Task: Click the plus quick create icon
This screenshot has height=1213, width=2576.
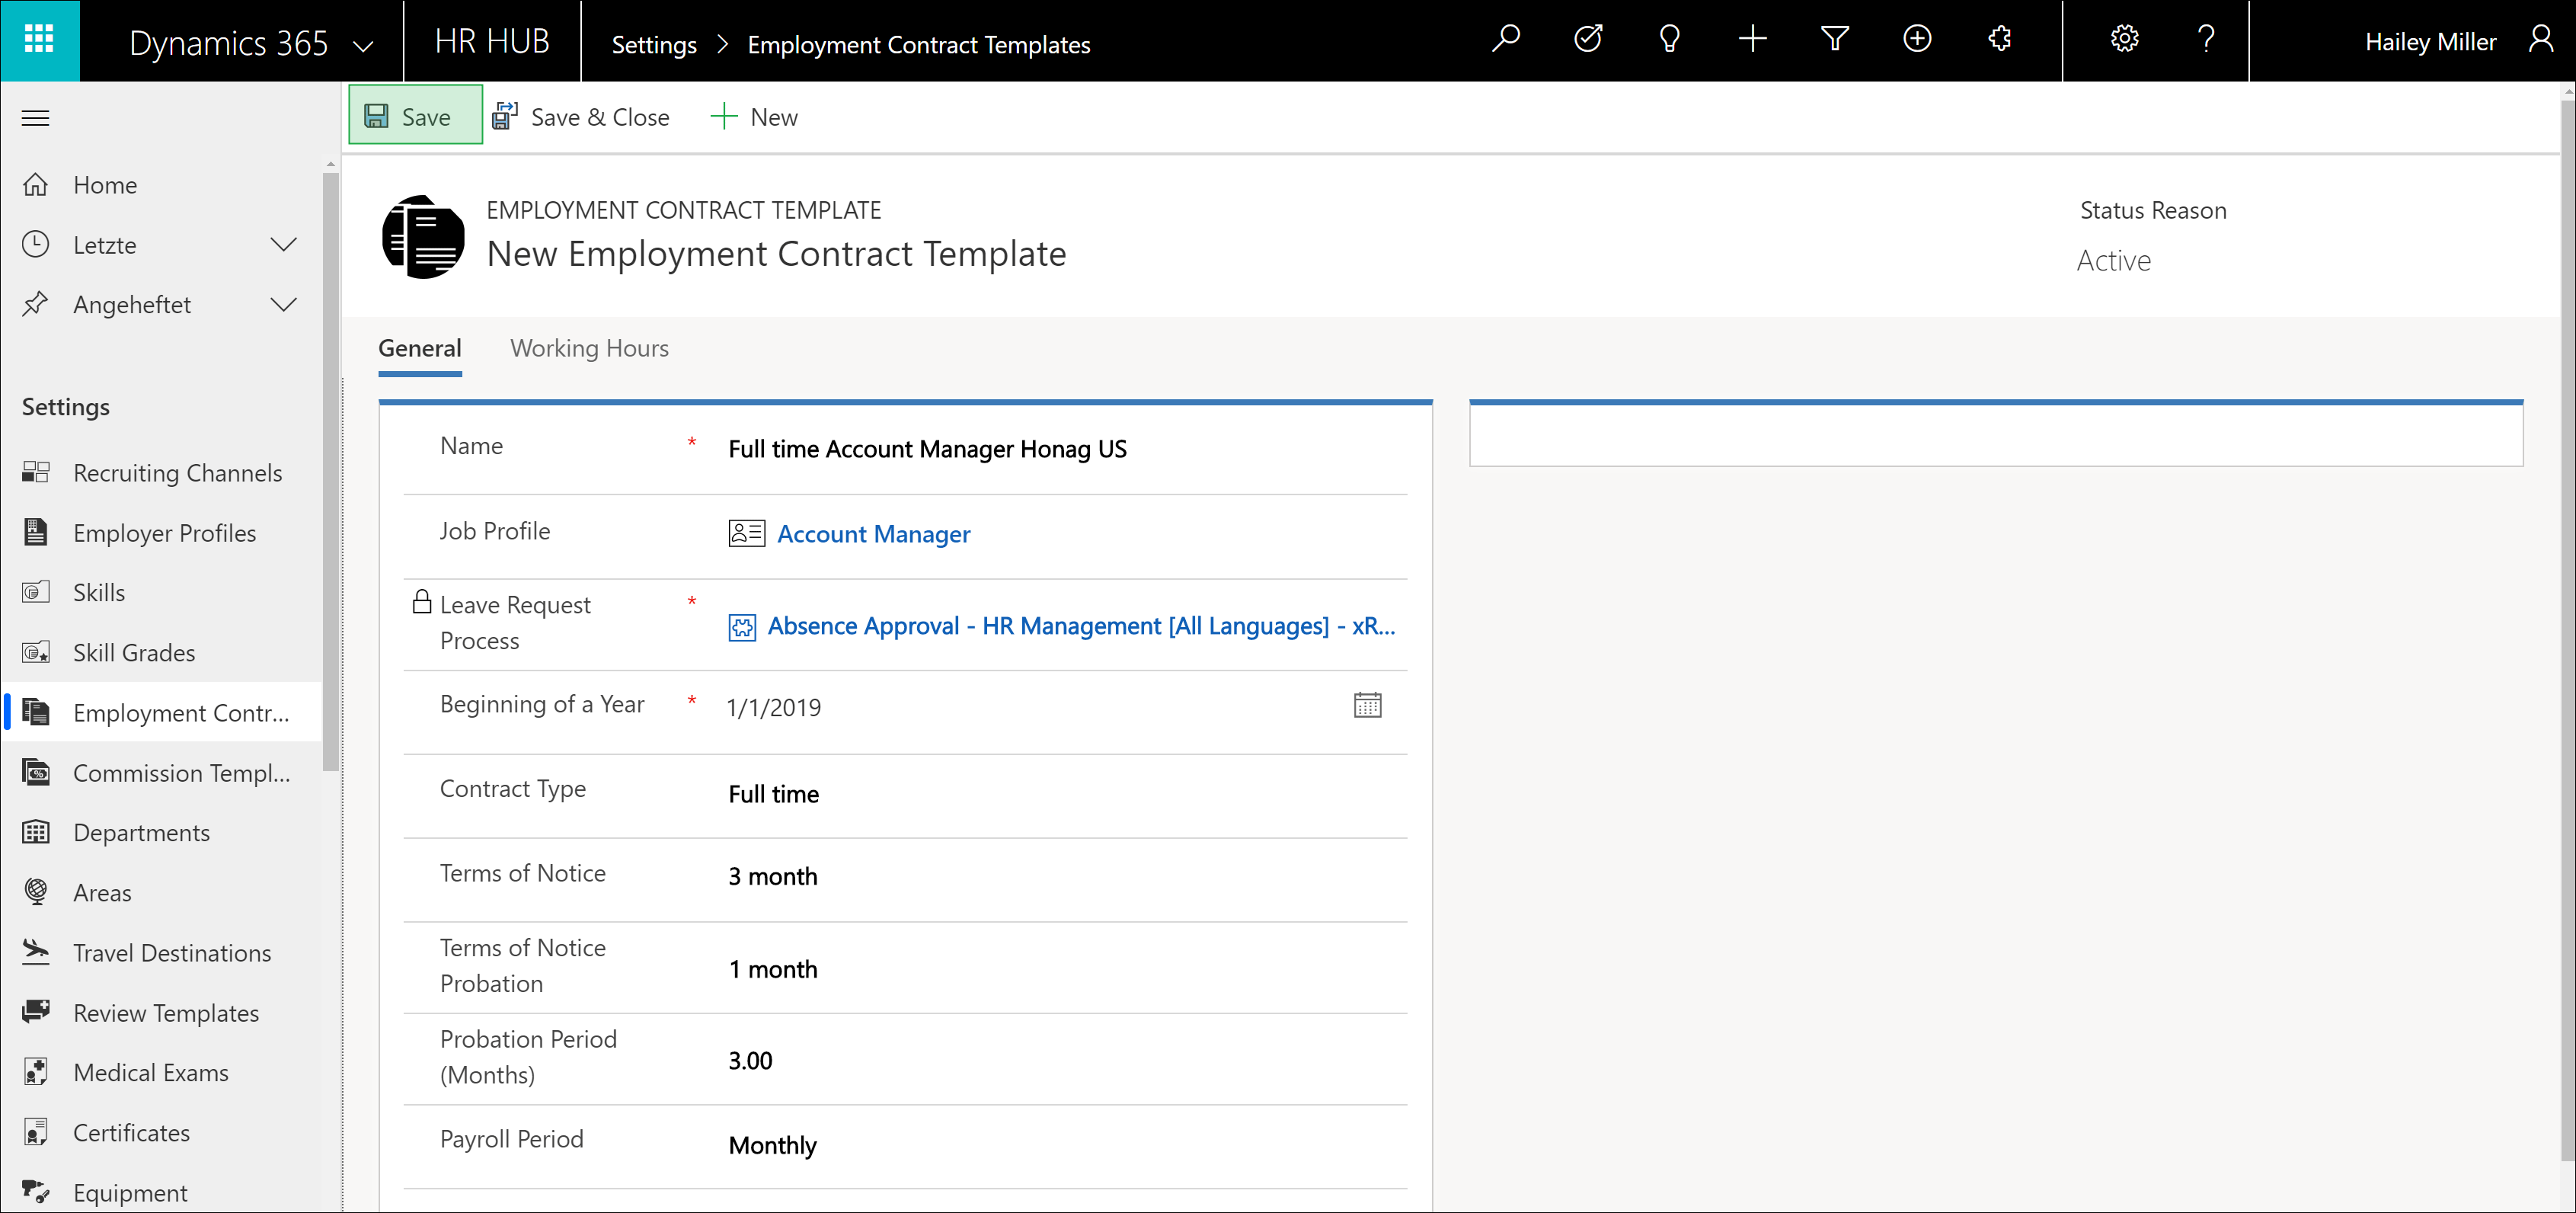Action: coord(1752,40)
